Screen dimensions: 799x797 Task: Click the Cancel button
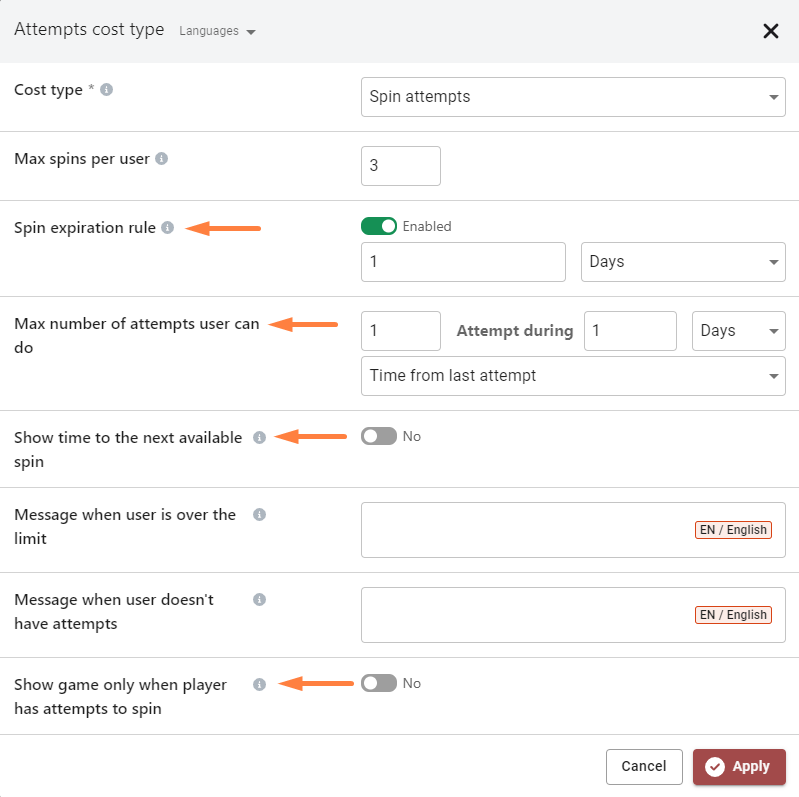click(x=643, y=767)
